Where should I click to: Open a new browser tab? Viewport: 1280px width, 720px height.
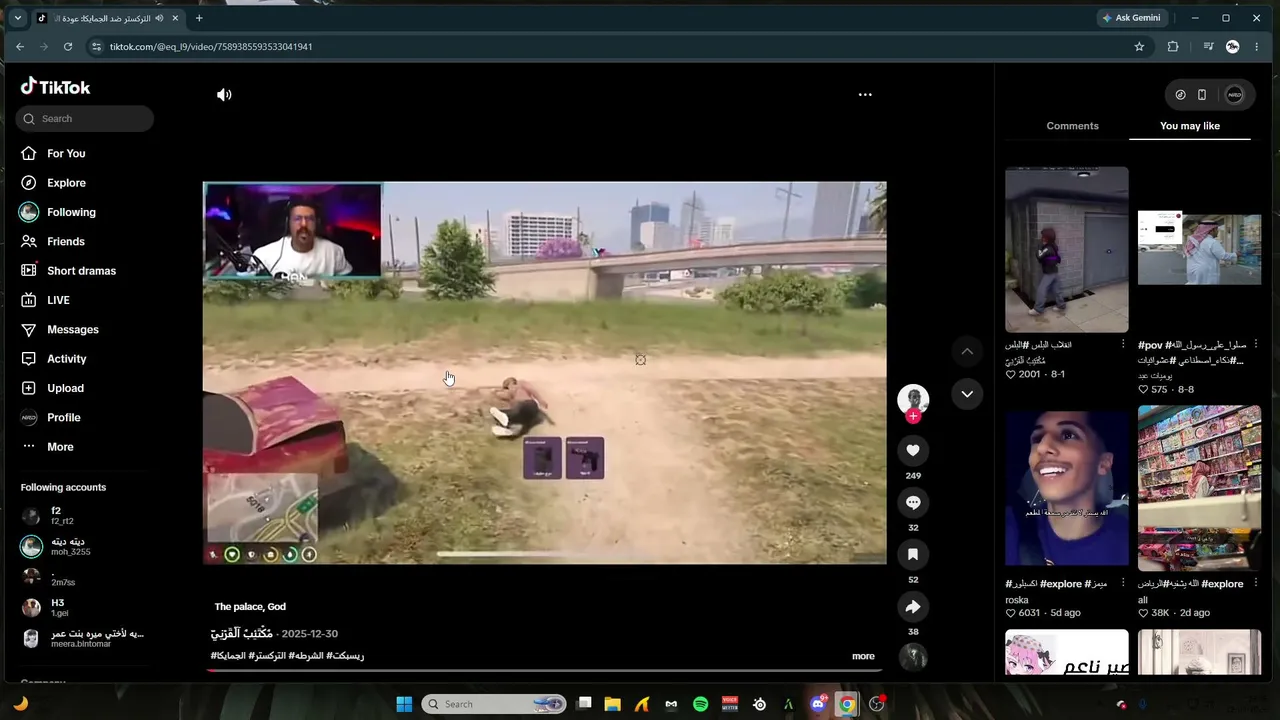[x=199, y=18]
